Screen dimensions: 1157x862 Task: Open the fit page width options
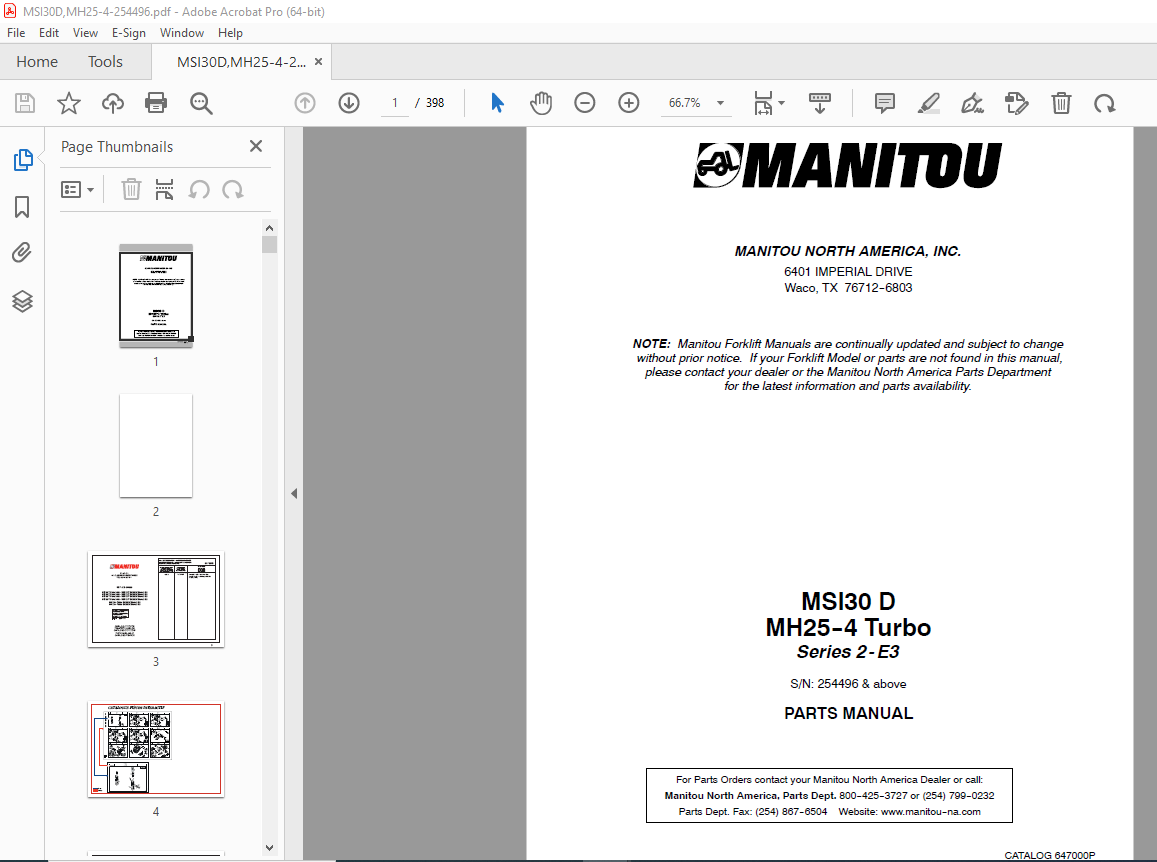[769, 103]
